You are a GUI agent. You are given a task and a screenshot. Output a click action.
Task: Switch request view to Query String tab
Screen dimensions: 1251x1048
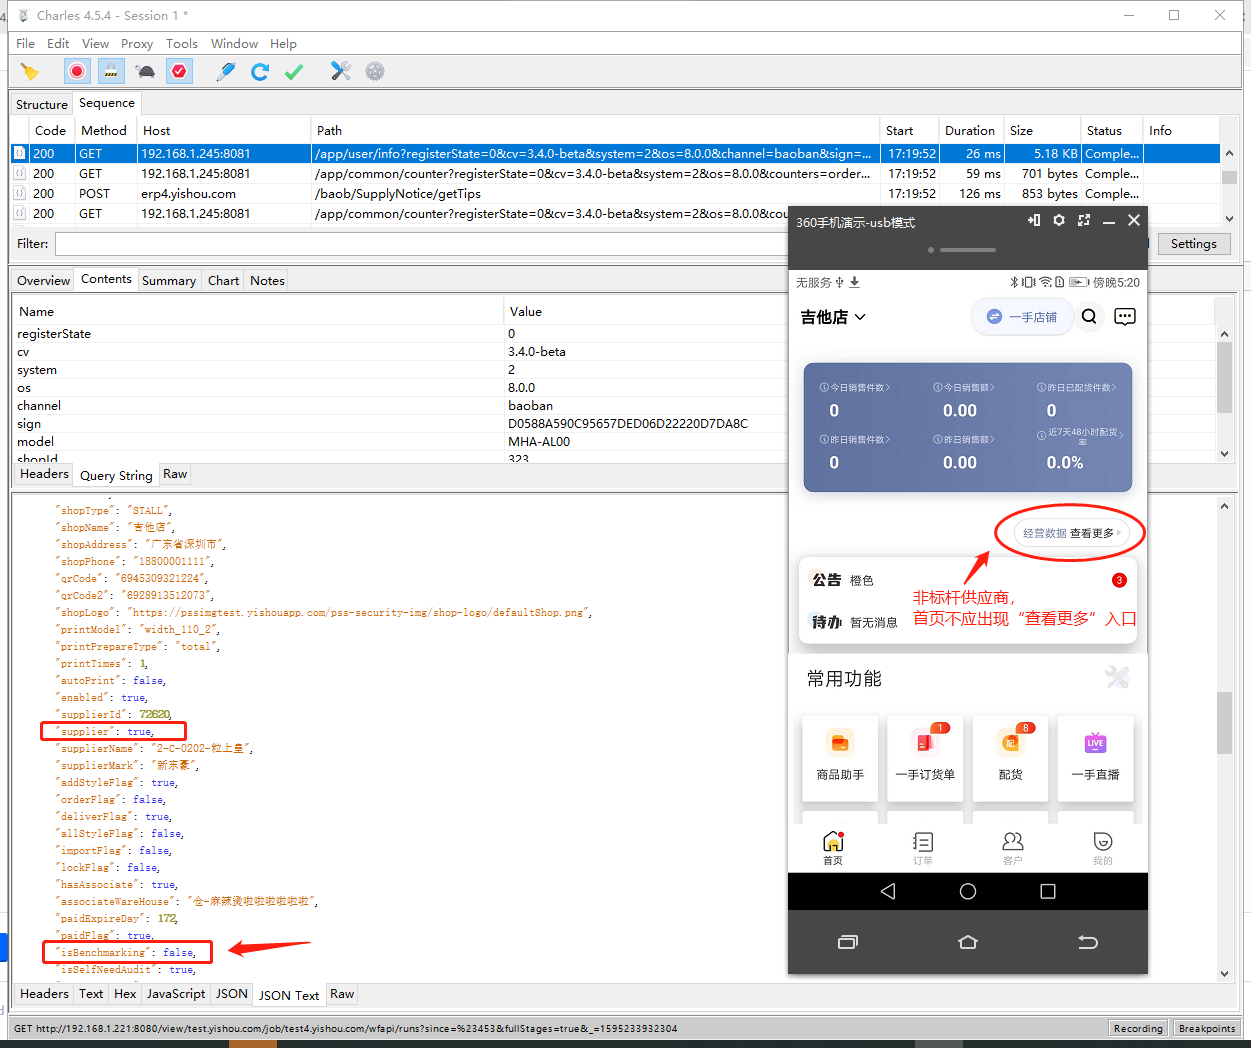point(116,476)
